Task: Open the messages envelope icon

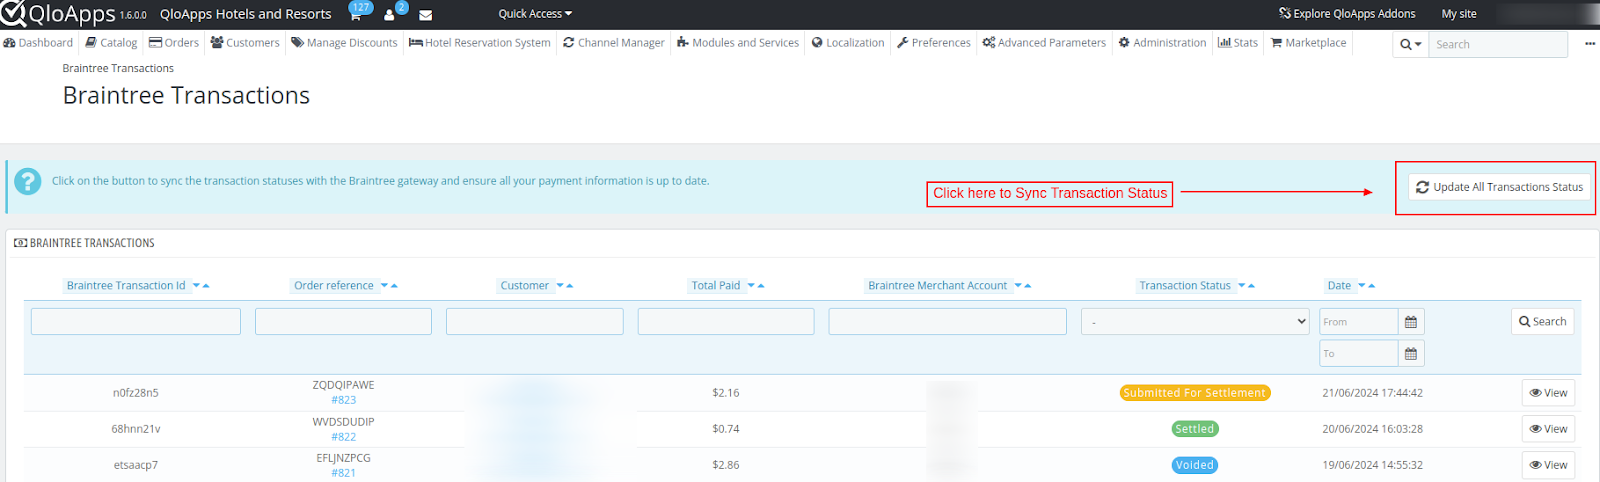Action: pos(425,15)
